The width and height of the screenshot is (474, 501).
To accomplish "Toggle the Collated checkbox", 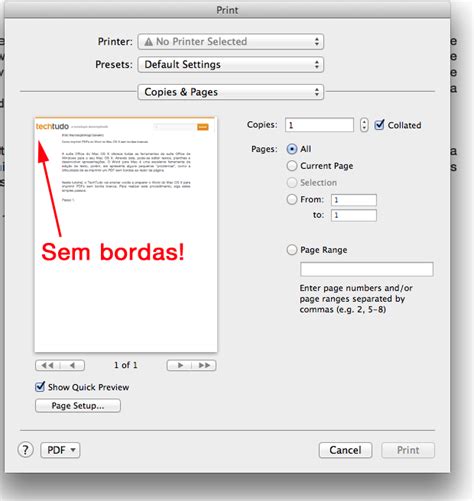I will [379, 125].
